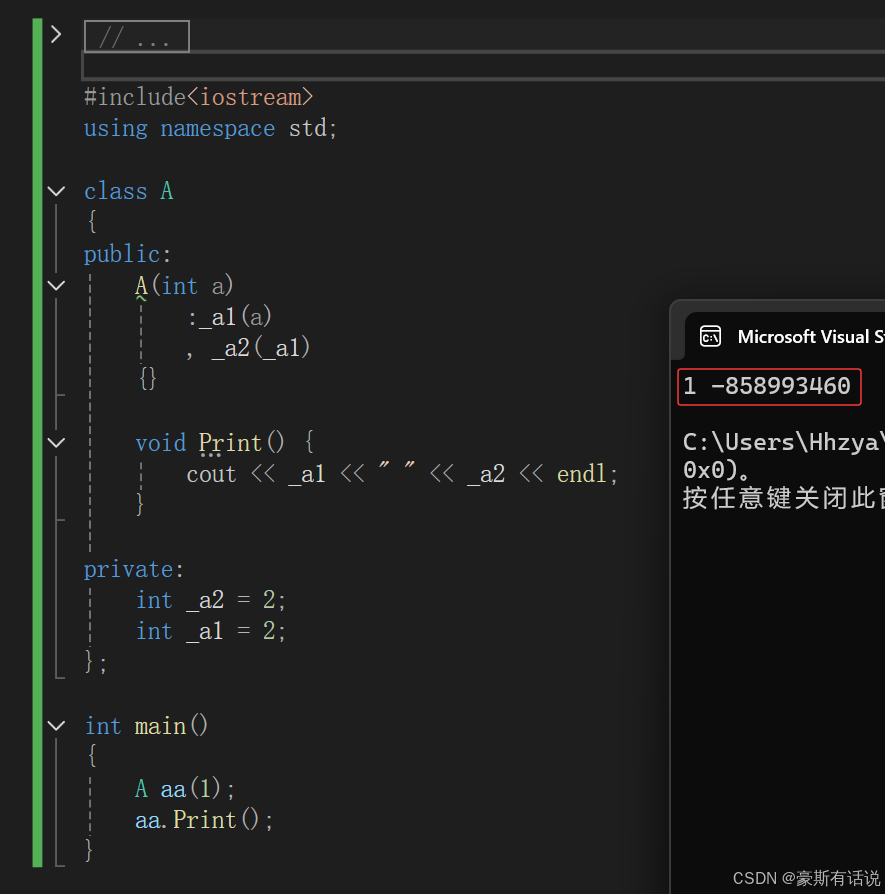Collapse the void Print() function
The width and height of the screenshot is (885, 894).
click(x=56, y=442)
